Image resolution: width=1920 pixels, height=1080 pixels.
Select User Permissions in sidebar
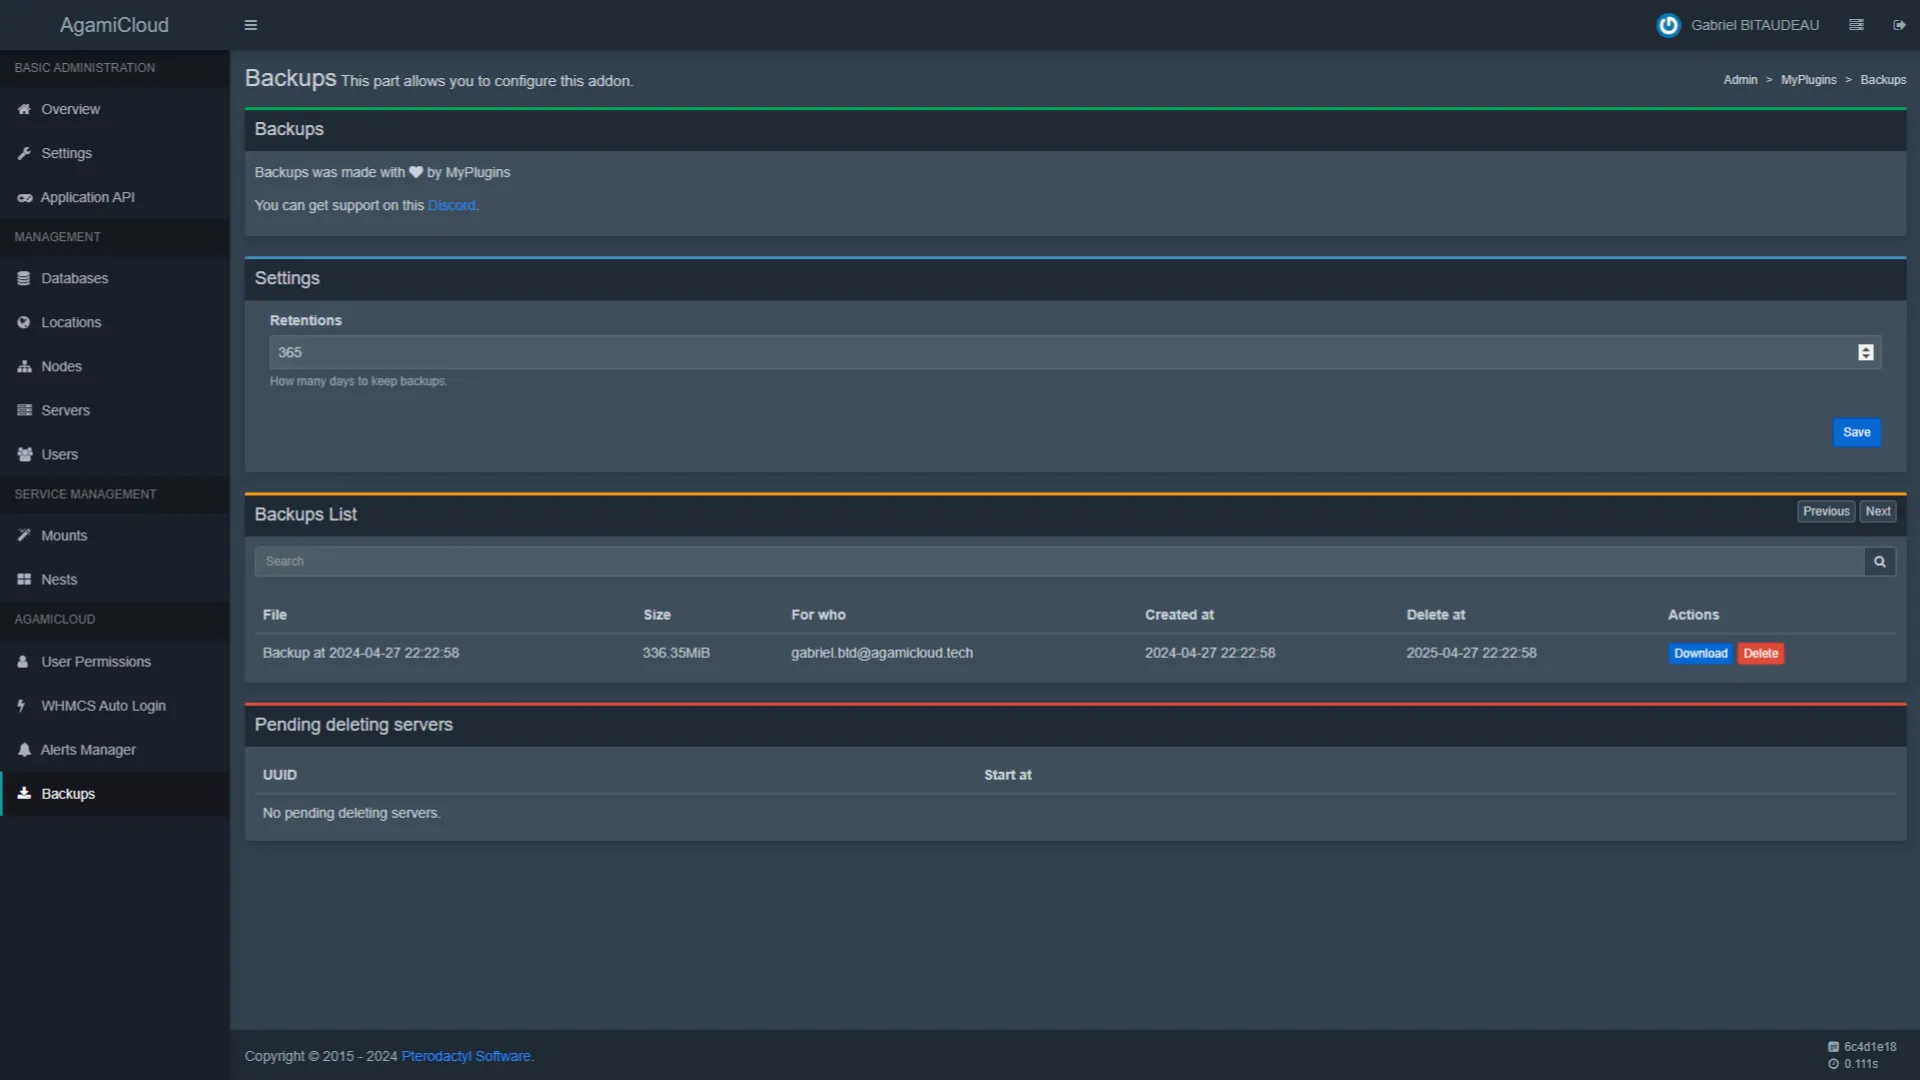[95, 662]
